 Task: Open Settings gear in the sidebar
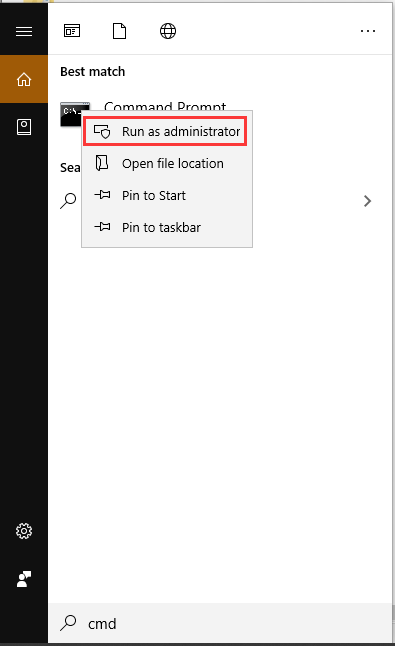(x=24, y=531)
